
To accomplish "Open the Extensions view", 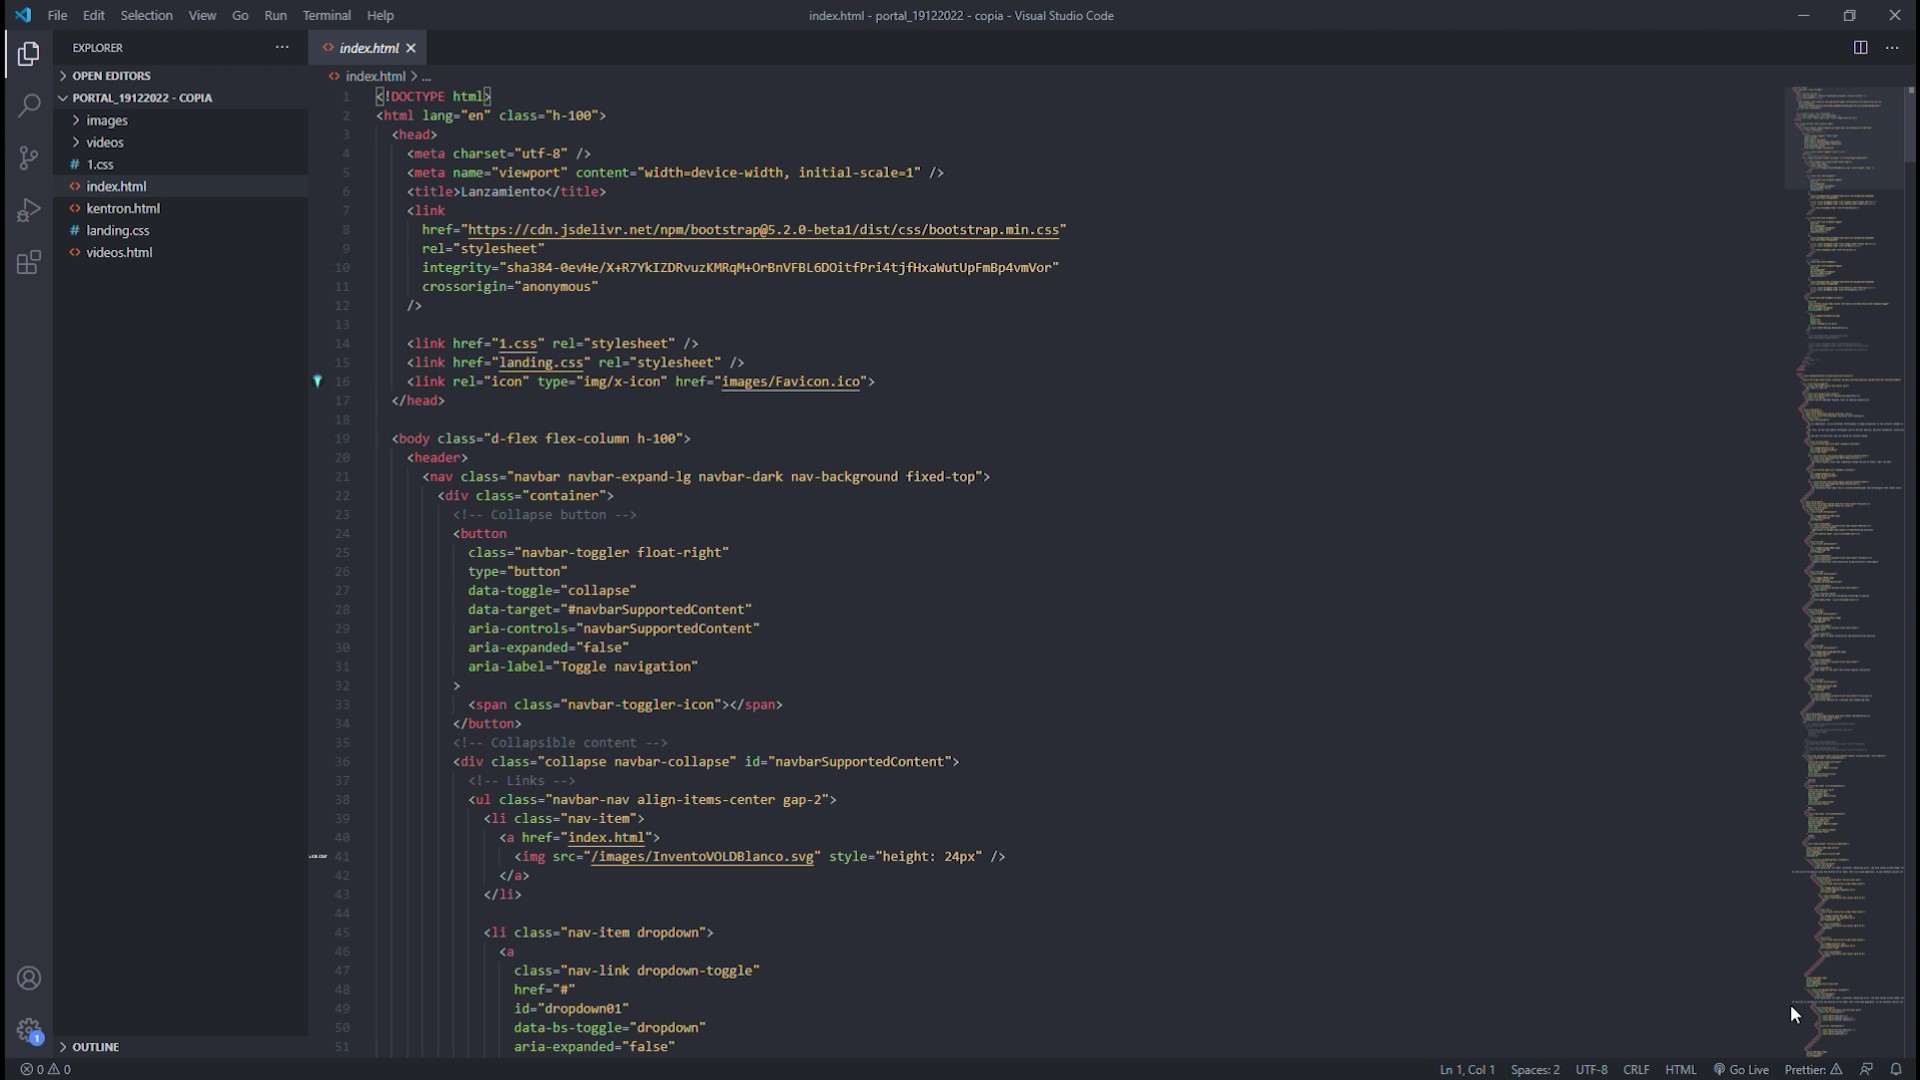I will click(x=29, y=263).
